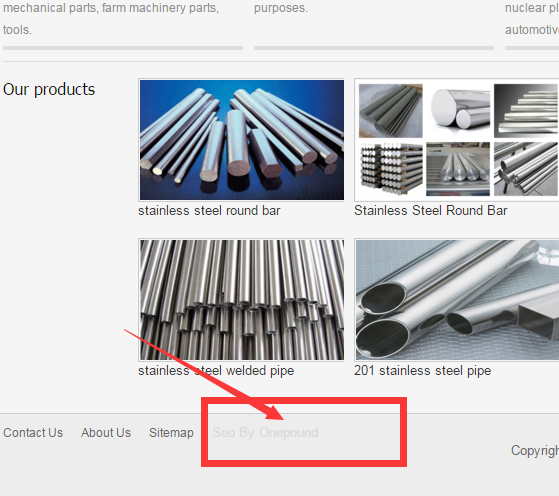Go to the About Us page

coord(106,433)
